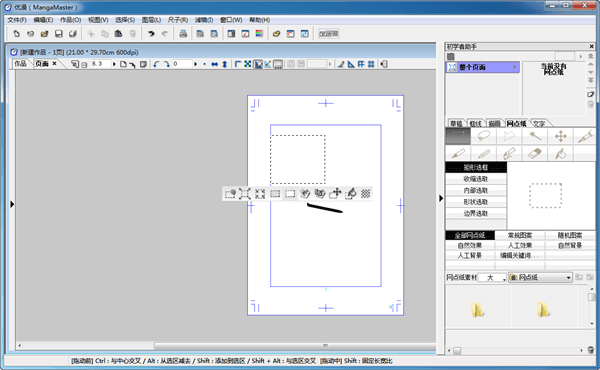
Task: Expand the zoom value 6.3 arrow
Action: (114, 64)
